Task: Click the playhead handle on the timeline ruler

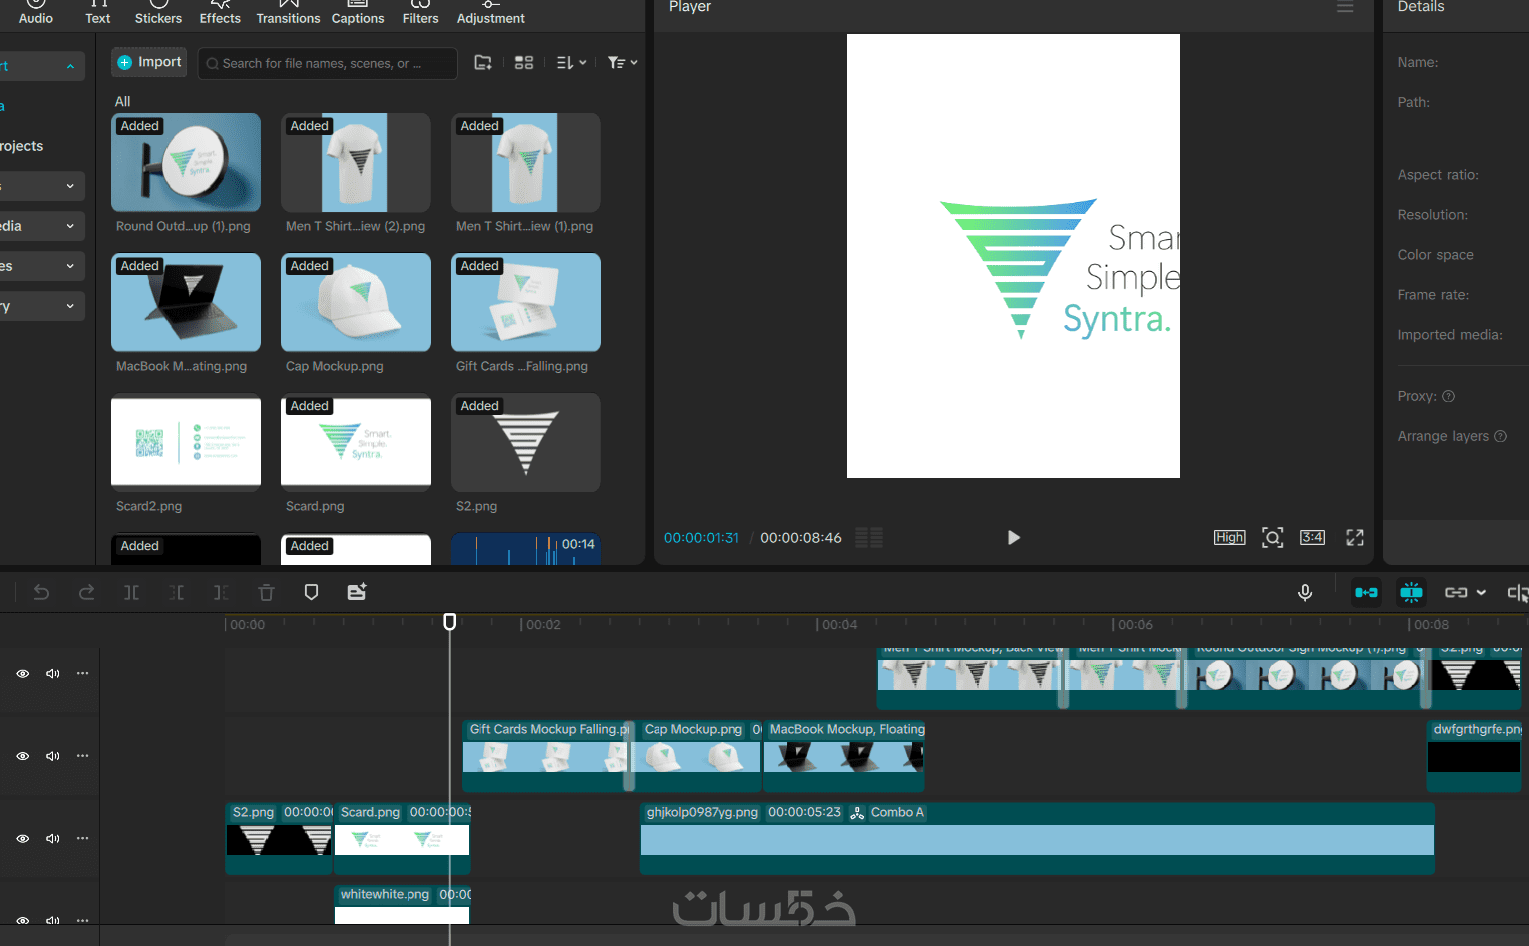Action: [x=450, y=622]
